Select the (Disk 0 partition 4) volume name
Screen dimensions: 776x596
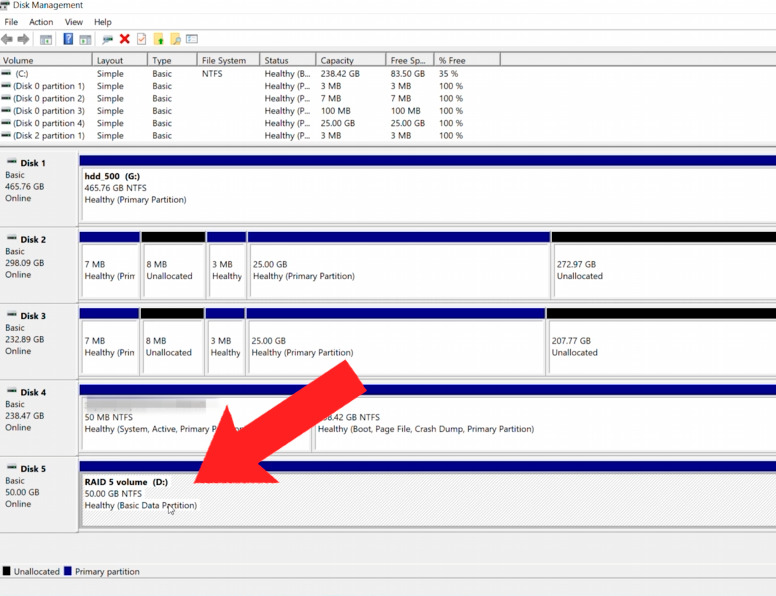coord(48,123)
